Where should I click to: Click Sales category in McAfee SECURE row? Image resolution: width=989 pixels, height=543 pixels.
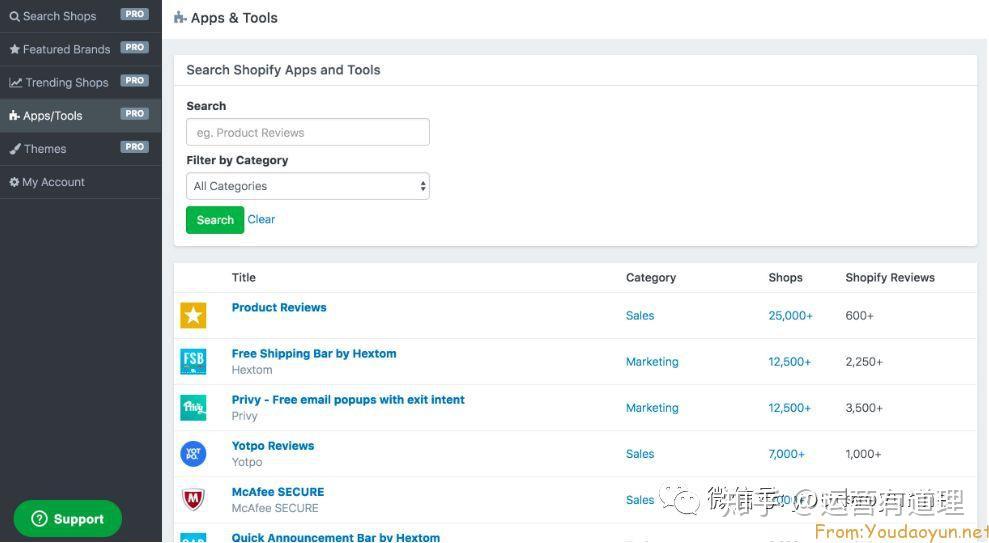click(640, 499)
